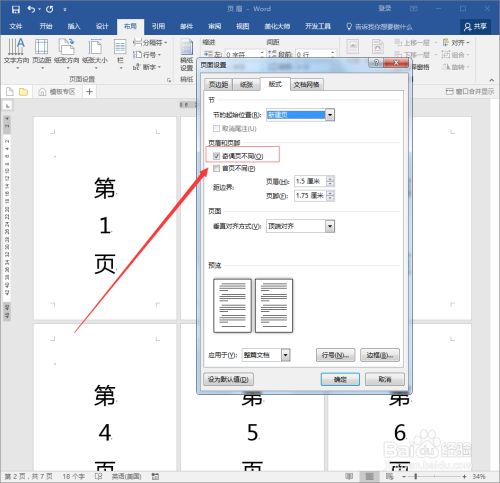Viewport: 500px width, 483px height.
Task: Click the zoom slider handle in status bar
Action: click(416, 476)
